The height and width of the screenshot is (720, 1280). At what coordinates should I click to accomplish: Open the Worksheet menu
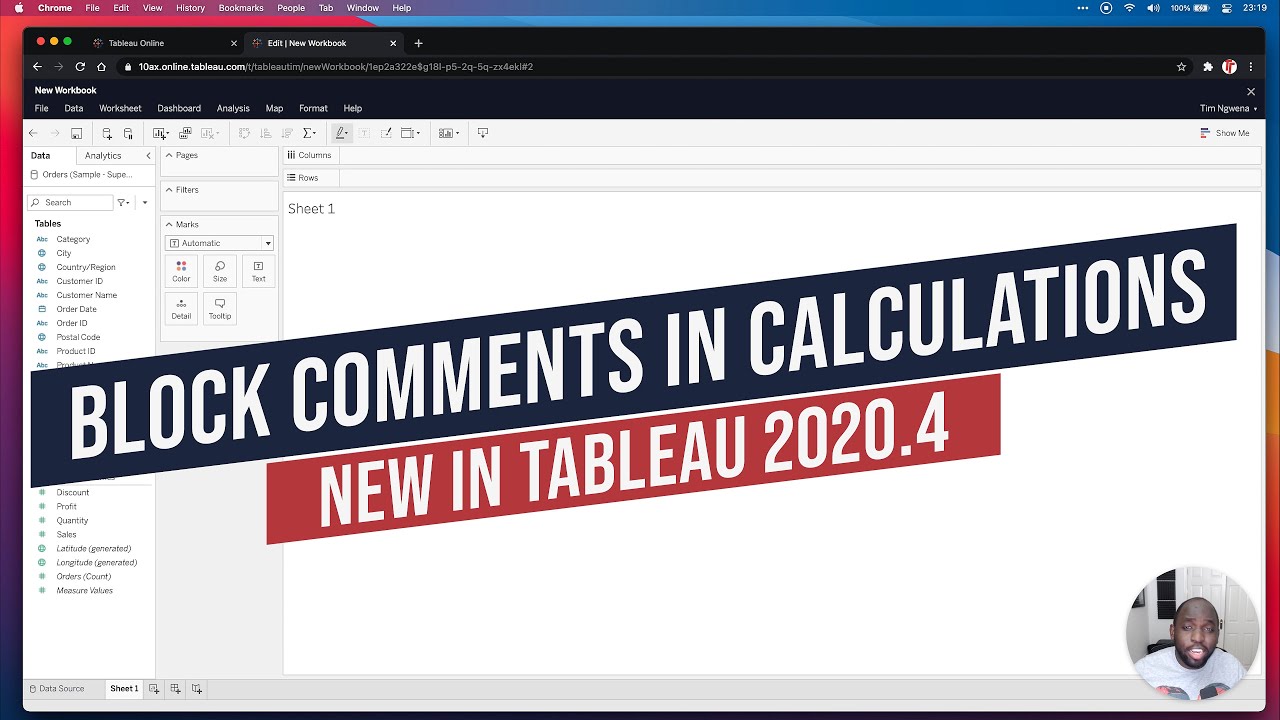pos(120,108)
